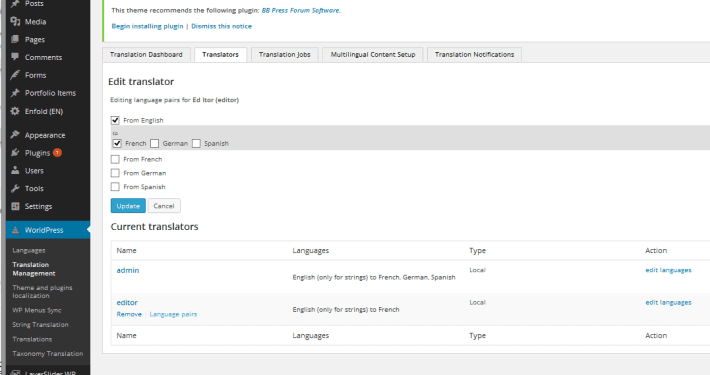The width and height of the screenshot is (710, 375).
Task: Click the Update button
Action: (128, 206)
